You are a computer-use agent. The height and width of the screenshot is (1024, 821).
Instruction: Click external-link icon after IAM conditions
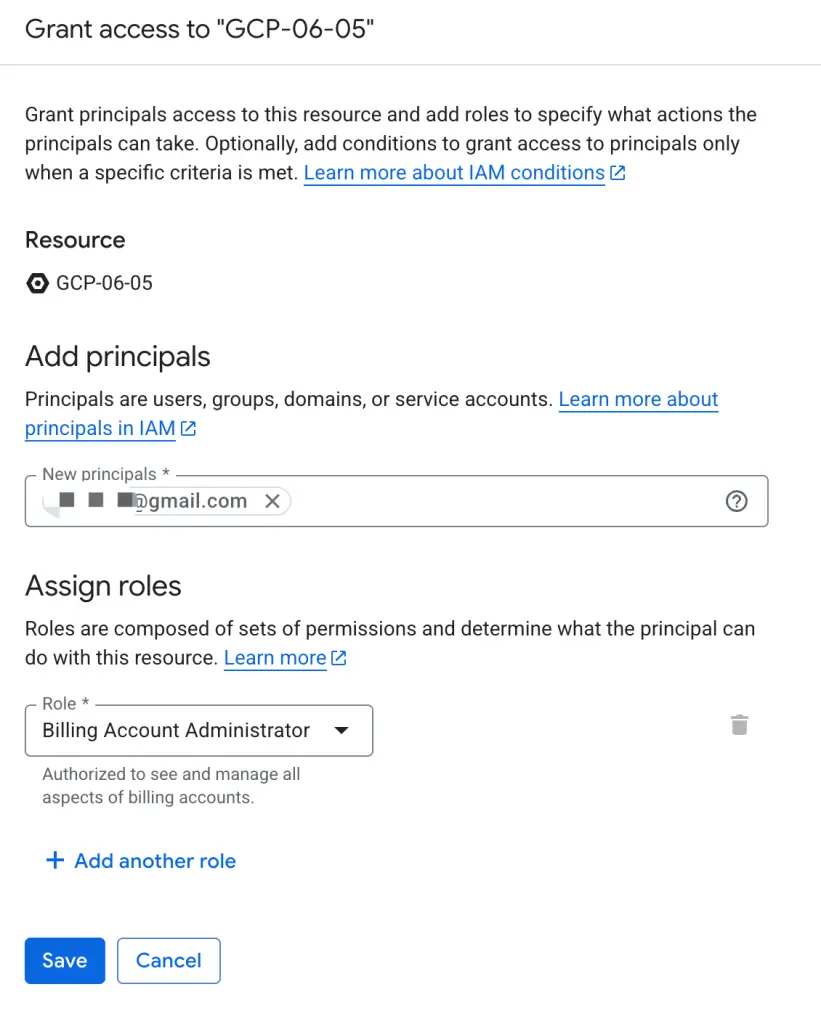pos(618,172)
